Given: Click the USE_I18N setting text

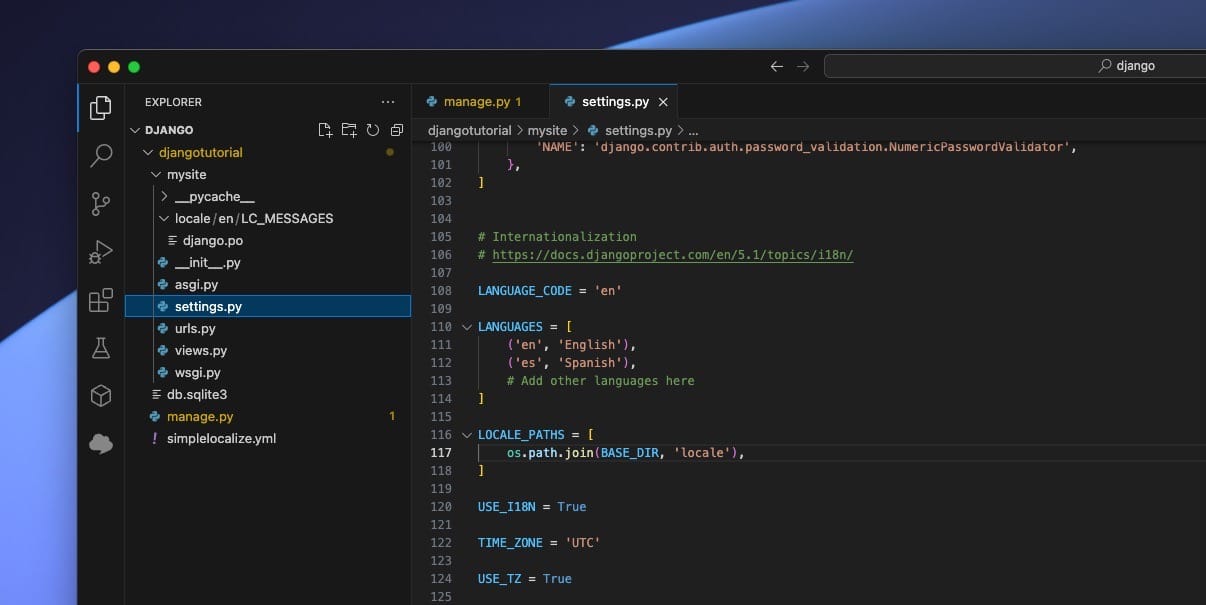Looking at the screenshot, I should coord(507,507).
